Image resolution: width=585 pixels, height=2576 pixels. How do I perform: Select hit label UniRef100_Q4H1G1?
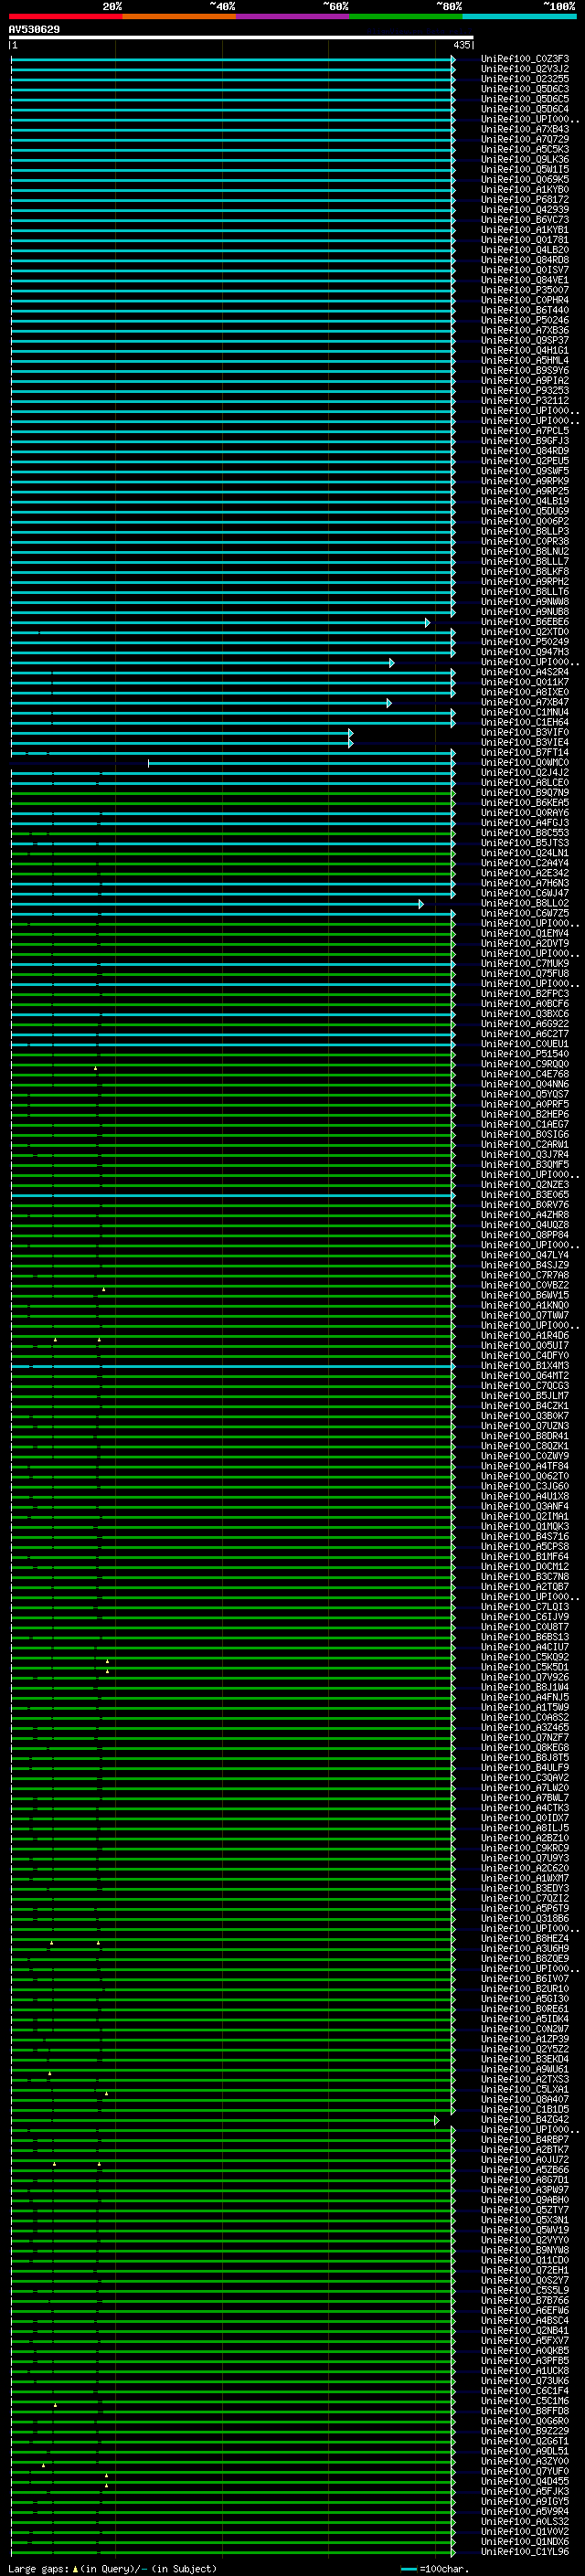(525, 350)
